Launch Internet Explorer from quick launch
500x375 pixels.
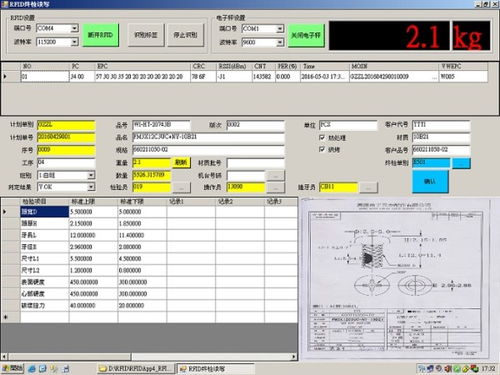tap(32, 369)
